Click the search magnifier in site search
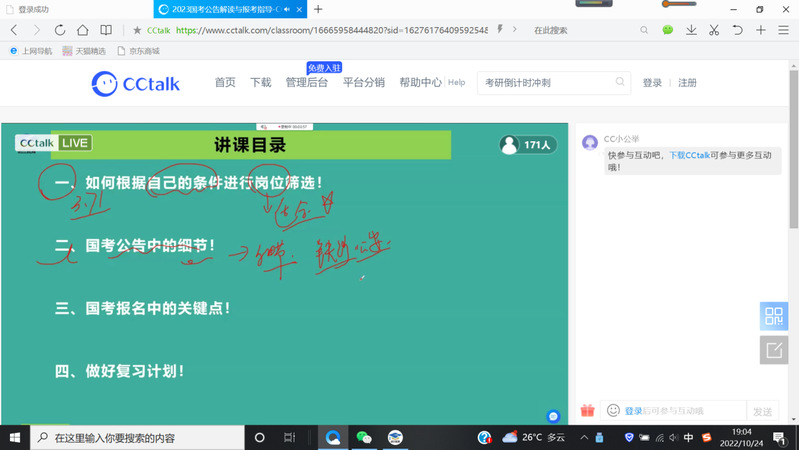The width and height of the screenshot is (799, 450). (x=620, y=83)
